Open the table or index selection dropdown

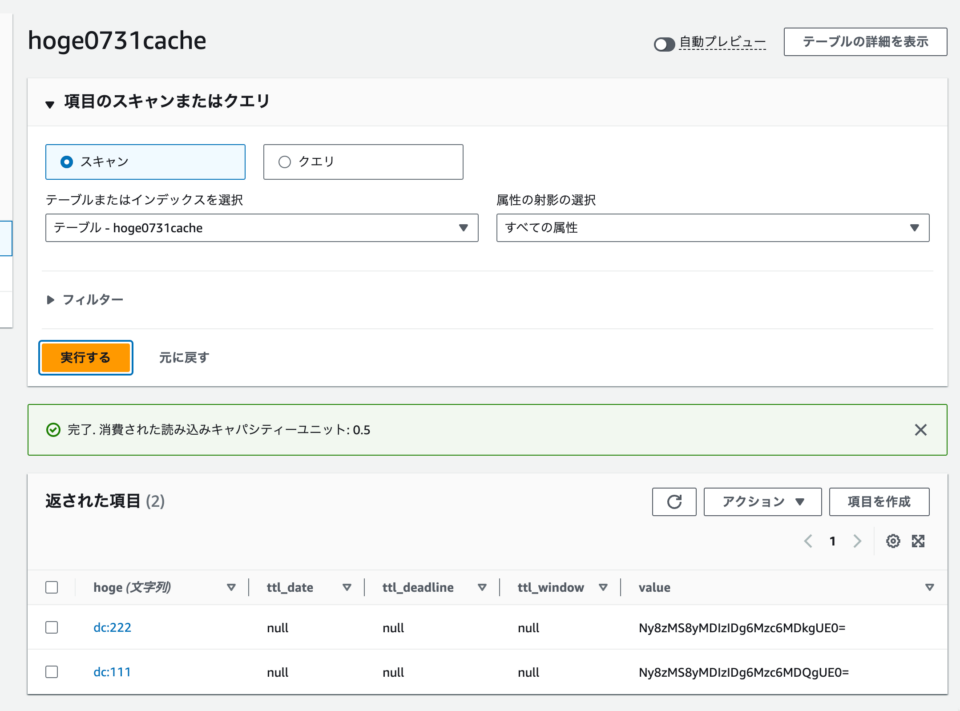pyautogui.click(x=261, y=227)
